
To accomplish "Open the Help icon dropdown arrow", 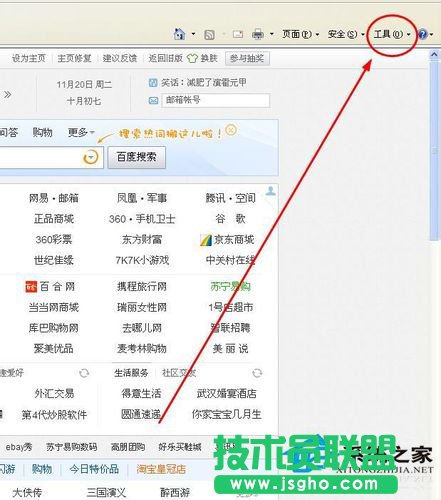I will [x=431, y=34].
